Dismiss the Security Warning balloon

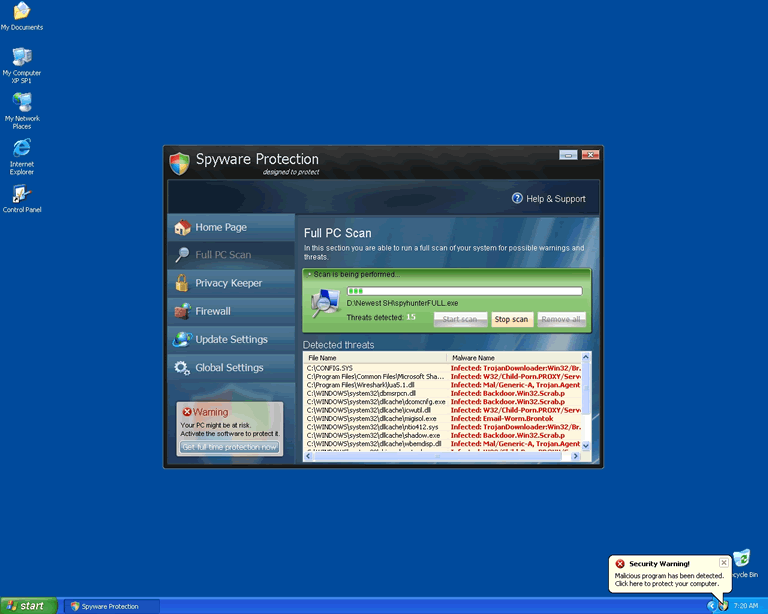724,563
